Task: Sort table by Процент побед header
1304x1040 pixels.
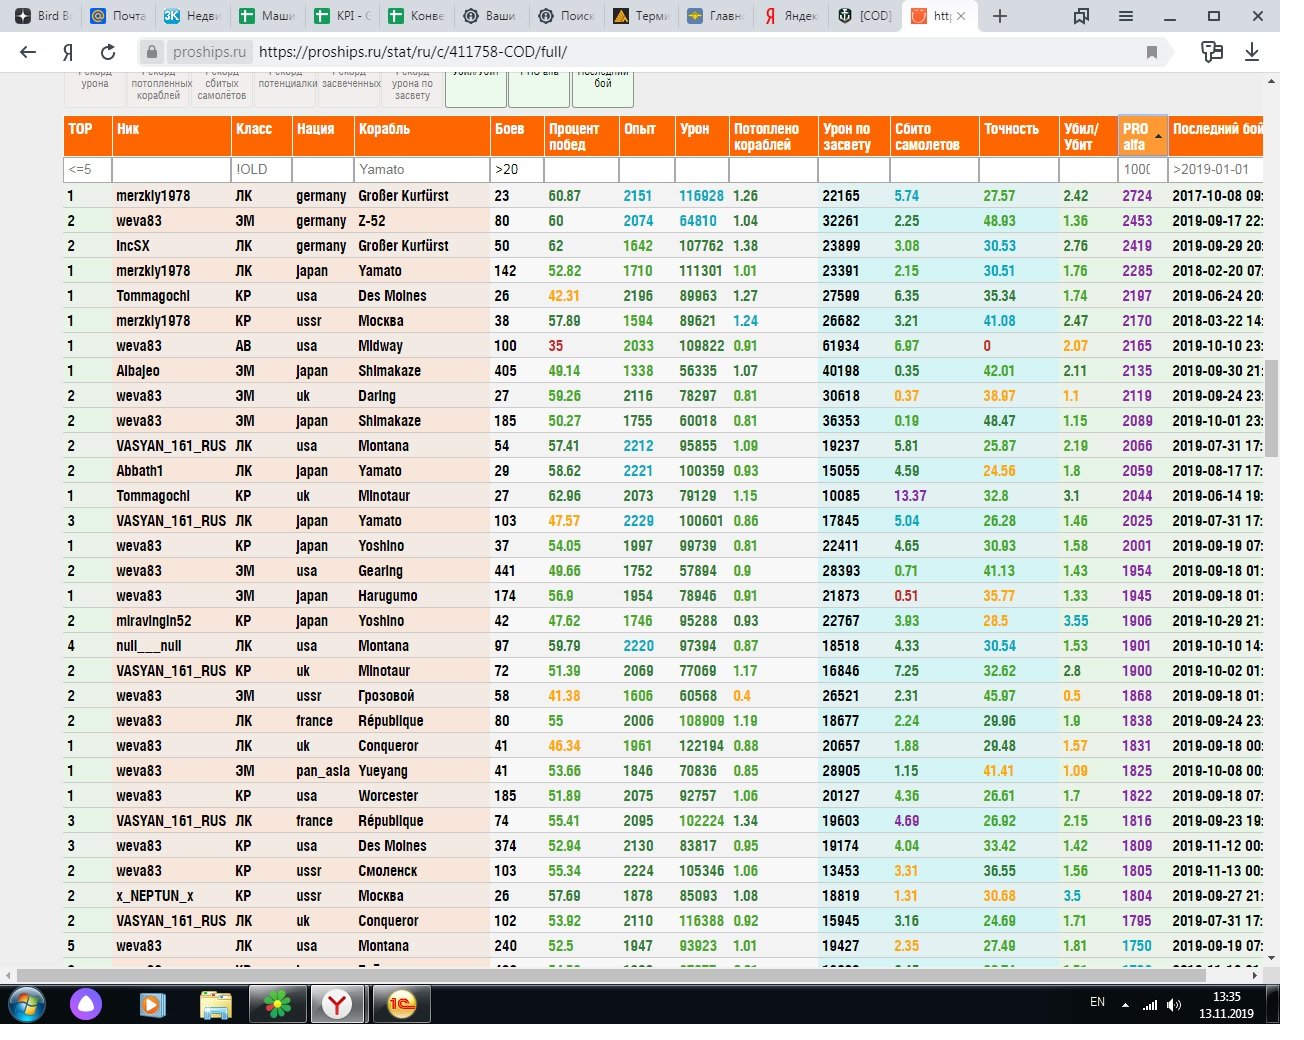Action: pos(581,136)
